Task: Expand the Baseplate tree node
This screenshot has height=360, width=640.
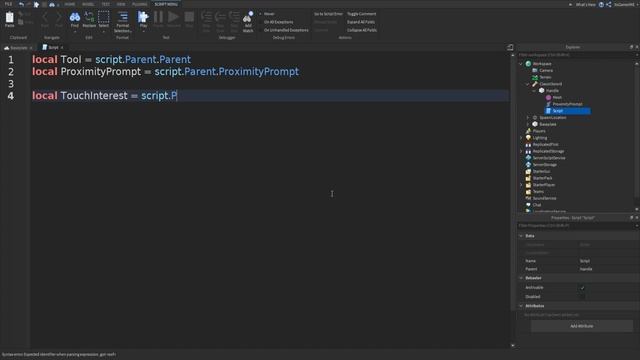Action: [528, 124]
